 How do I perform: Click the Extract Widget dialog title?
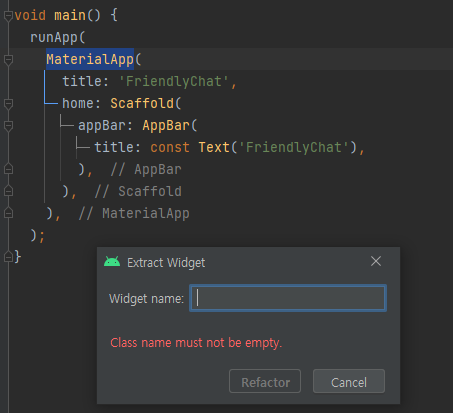point(166,263)
